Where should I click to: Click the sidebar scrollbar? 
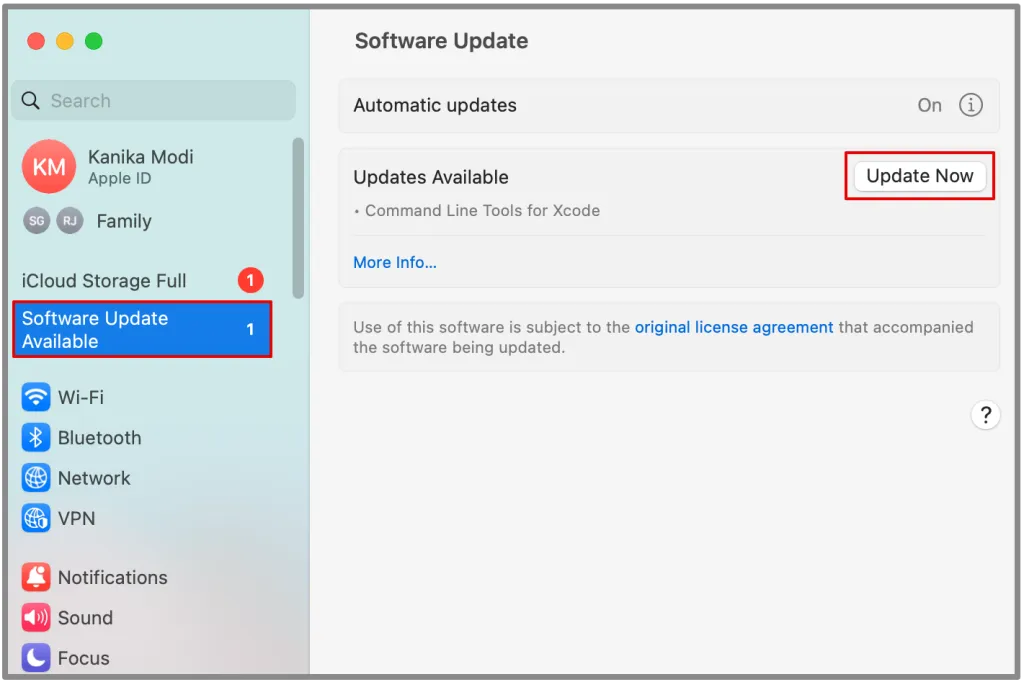pyautogui.click(x=298, y=218)
